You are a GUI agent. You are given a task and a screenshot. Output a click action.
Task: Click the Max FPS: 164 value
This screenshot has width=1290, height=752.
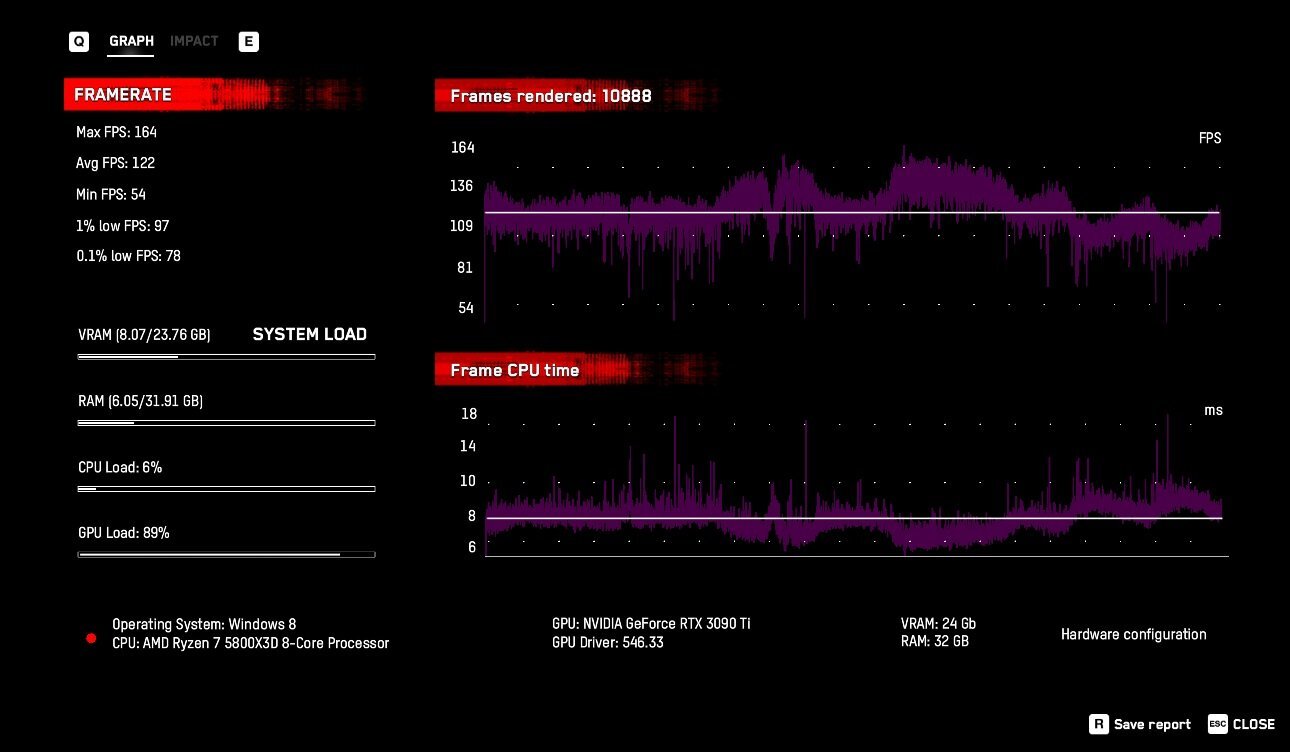pos(116,132)
